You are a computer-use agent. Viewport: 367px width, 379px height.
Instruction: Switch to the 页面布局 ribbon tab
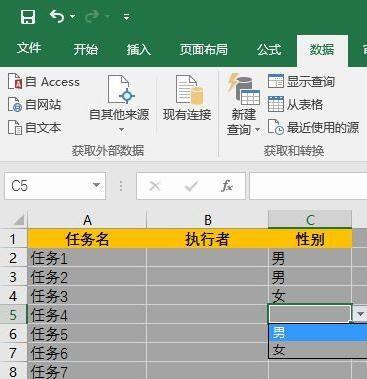tap(204, 50)
